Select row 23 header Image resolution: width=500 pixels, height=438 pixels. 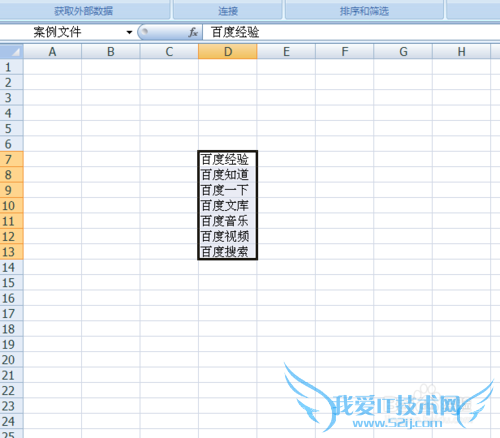click(x=12, y=406)
